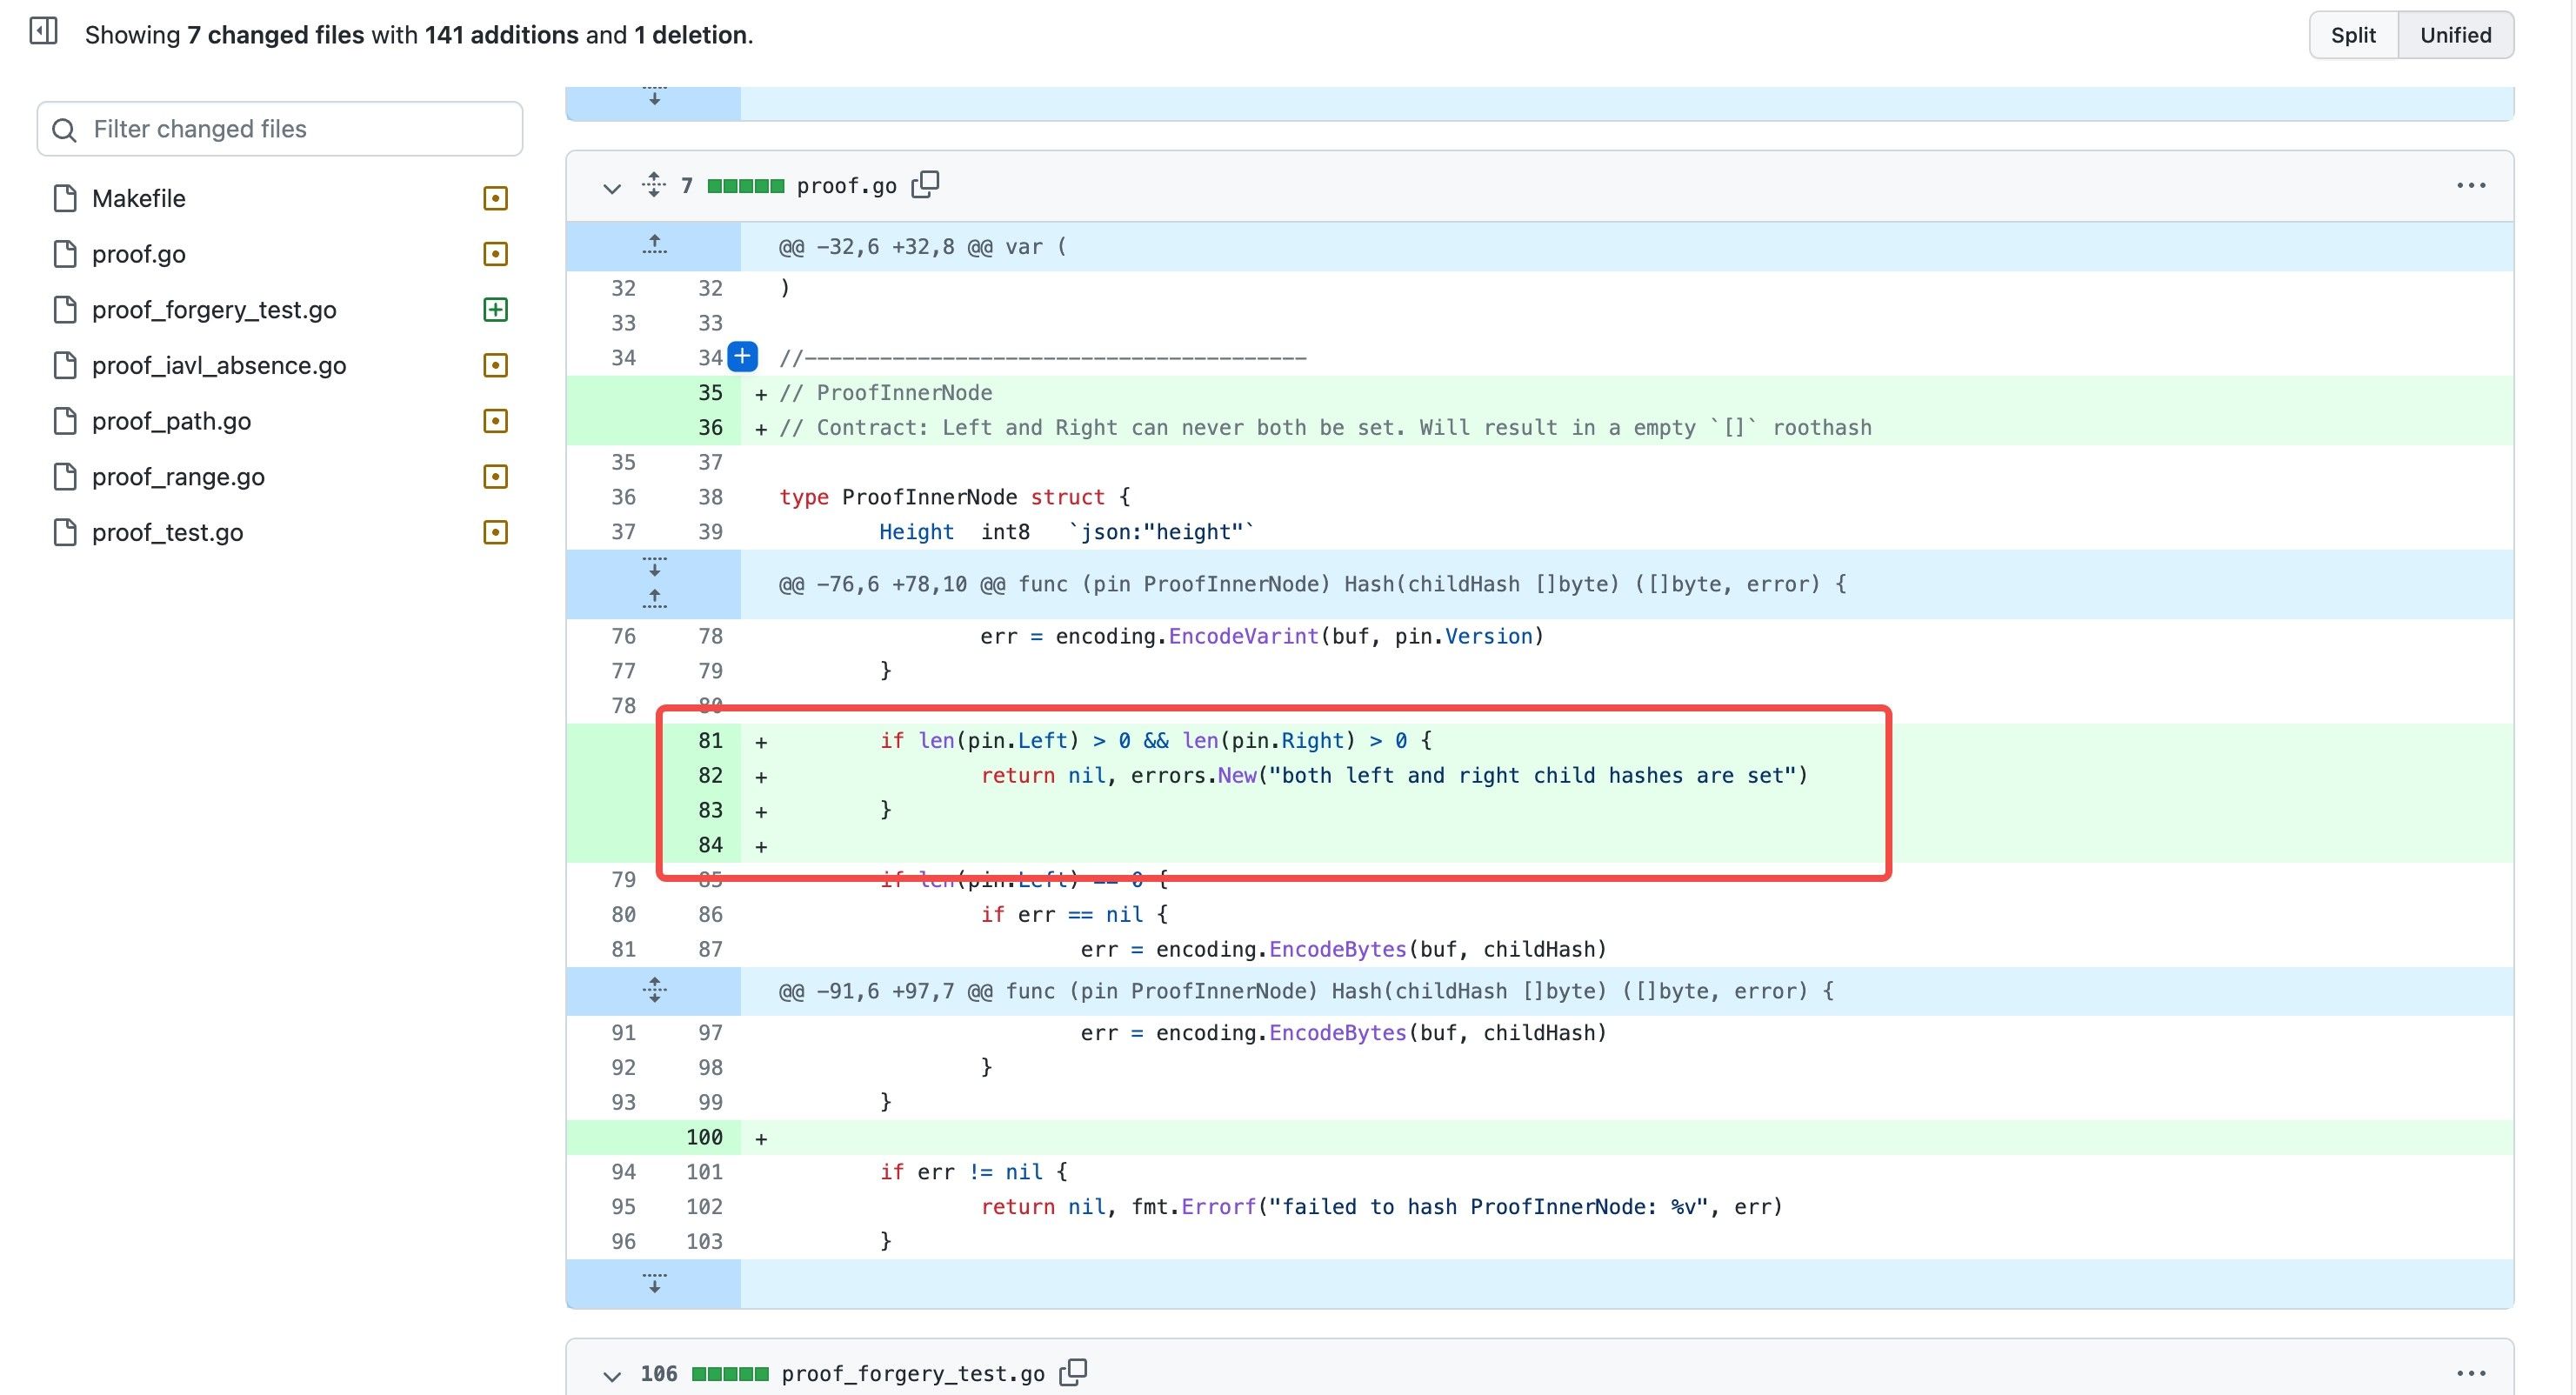
Task: Click blue add comment plus on line 34
Action: 742,357
